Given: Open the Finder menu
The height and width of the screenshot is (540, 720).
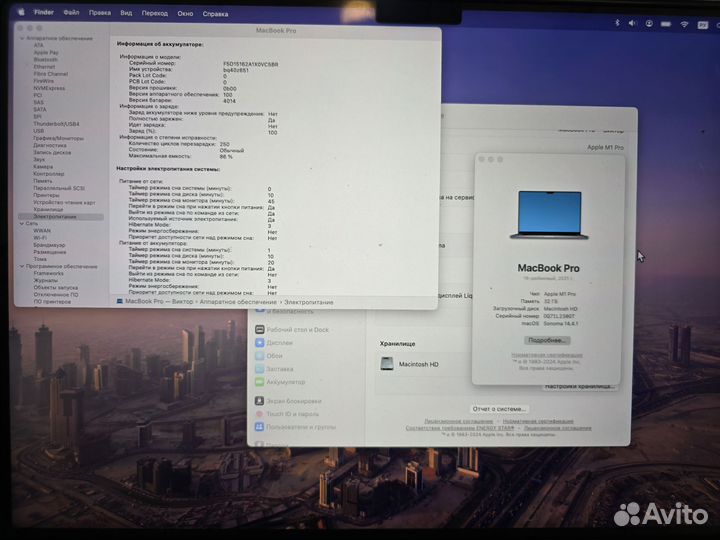Looking at the screenshot, I should 44,12.
